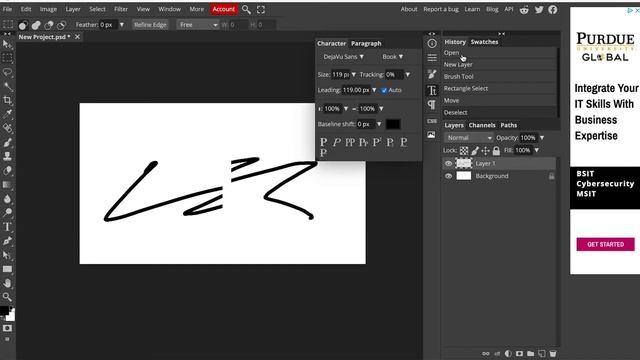Open the Info panel icon
The height and width of the screenshot is (360, 640).
432,43
